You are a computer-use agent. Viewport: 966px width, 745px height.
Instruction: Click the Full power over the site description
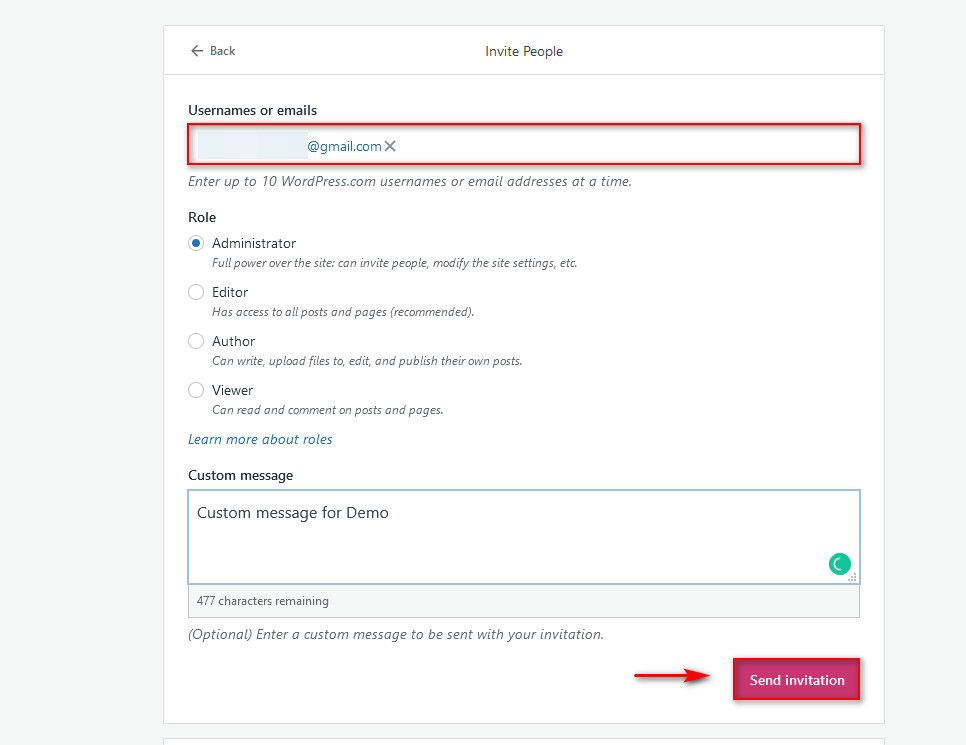click(394, 263)
